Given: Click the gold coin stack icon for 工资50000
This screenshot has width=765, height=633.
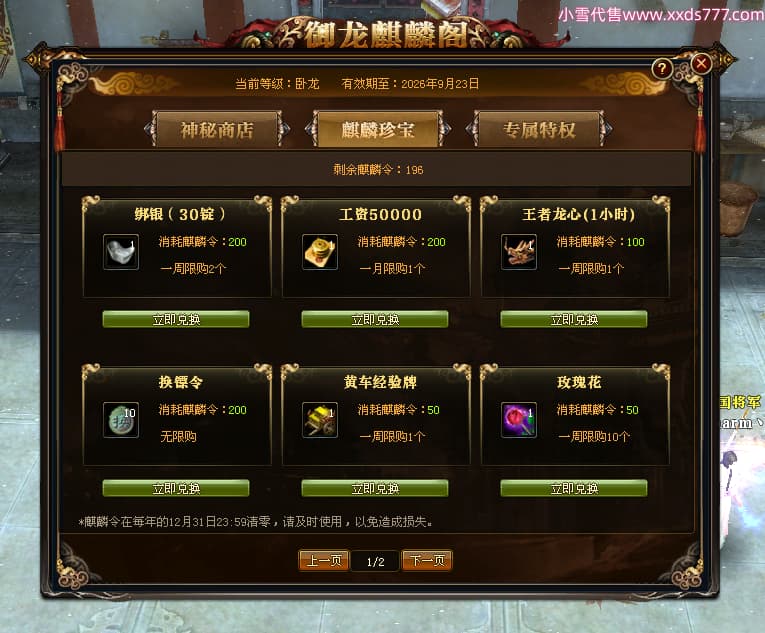Looking at the screenshot, I should 320,252.
